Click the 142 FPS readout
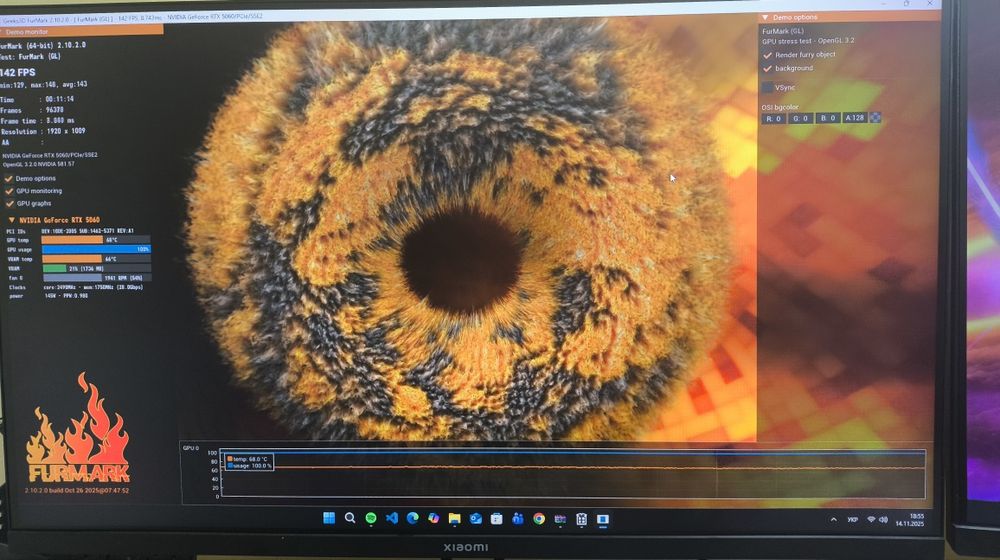 point(17,72)
